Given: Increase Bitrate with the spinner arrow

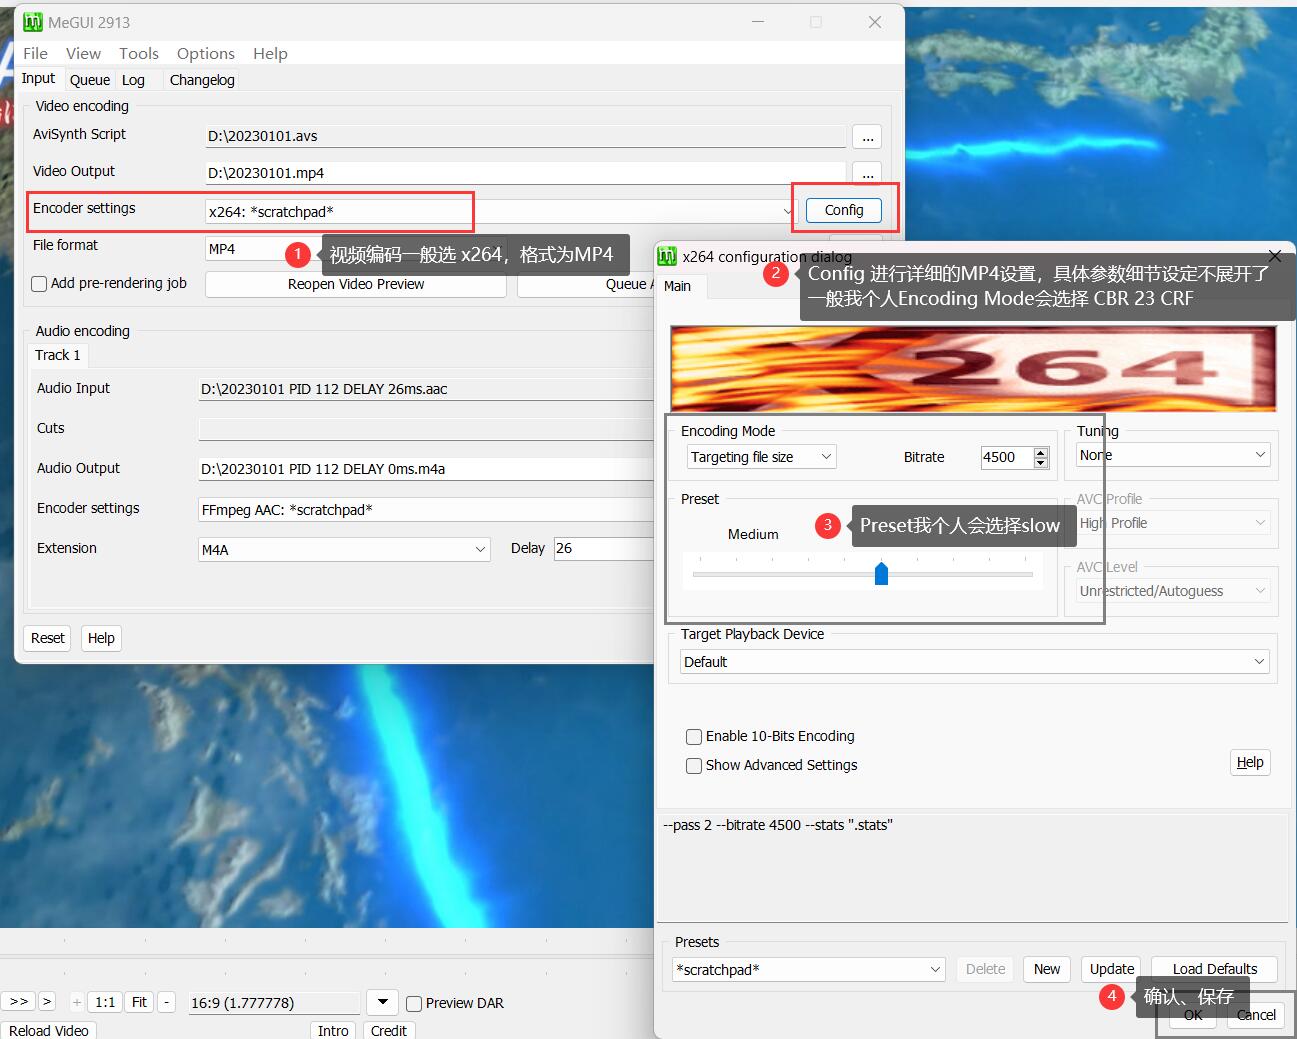Looking at the screenshot, I should (x=1041, y=452).
